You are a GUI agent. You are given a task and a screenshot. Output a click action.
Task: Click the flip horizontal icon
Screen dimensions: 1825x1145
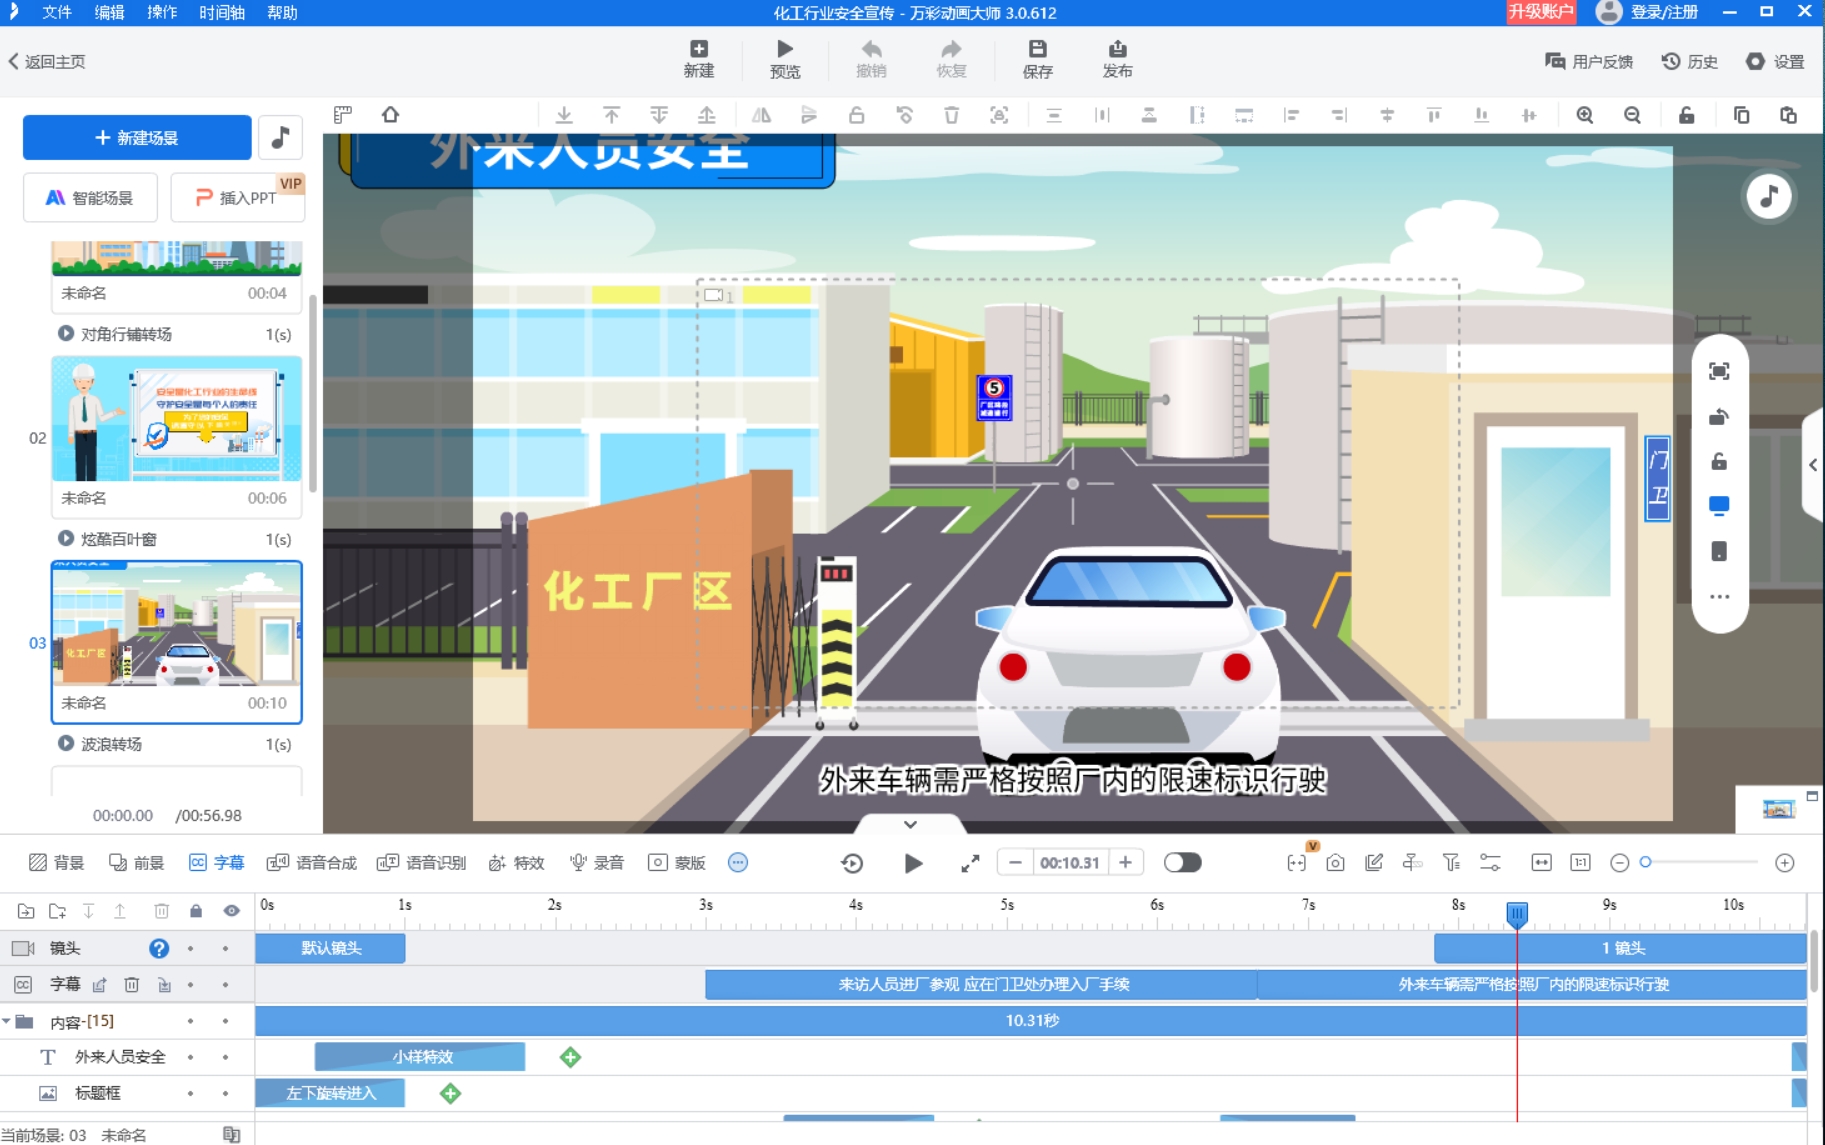point(761,115)
